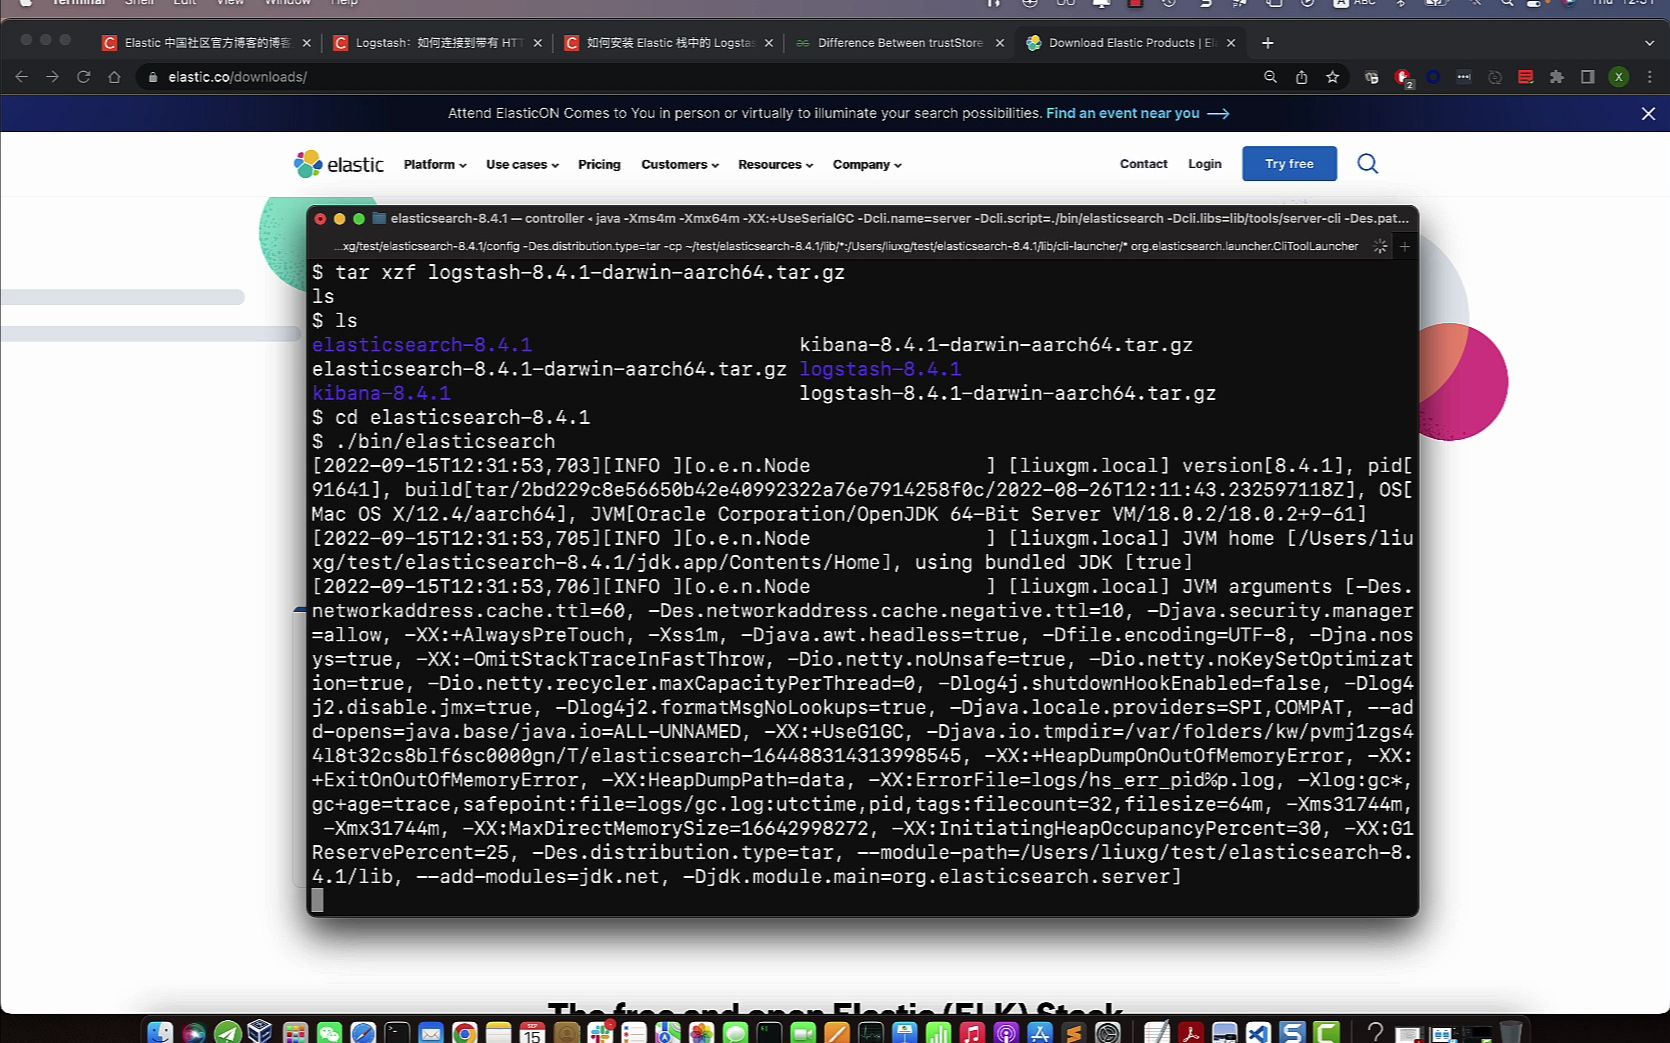
Task: Click the Try free button
Action: point(1289,163)
